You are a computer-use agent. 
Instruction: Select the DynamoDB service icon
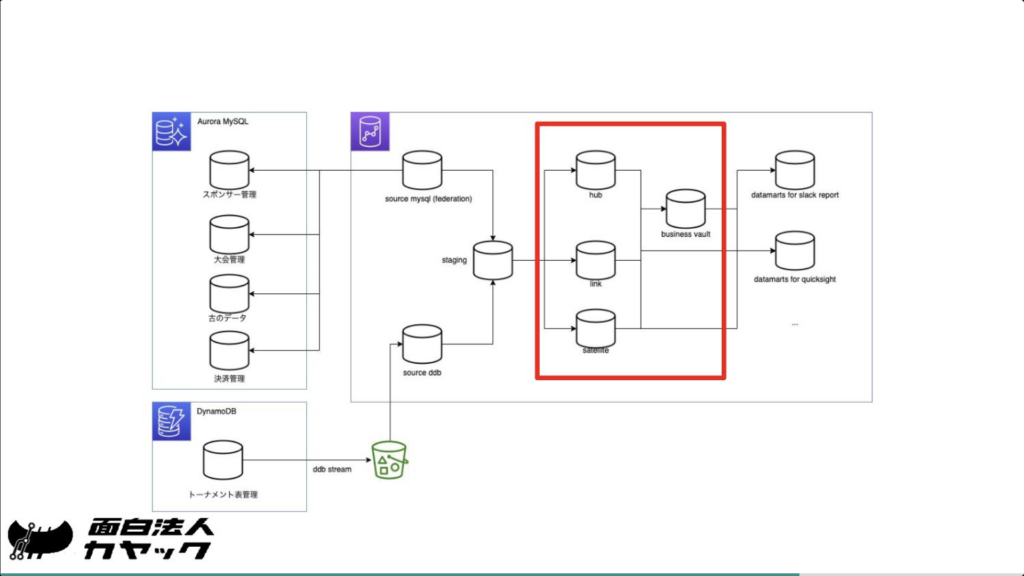170,422
